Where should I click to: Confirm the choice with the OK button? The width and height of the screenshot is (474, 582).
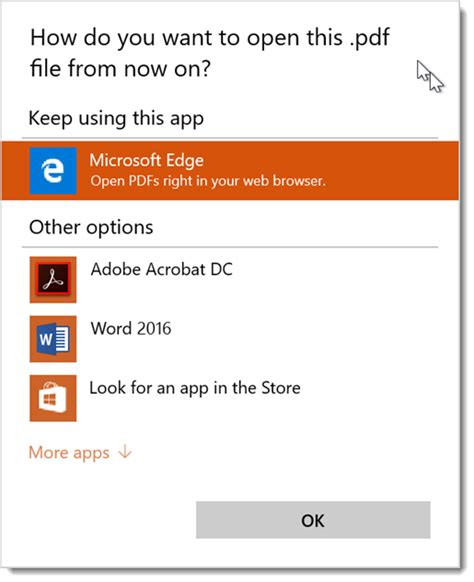click(313, 520)
